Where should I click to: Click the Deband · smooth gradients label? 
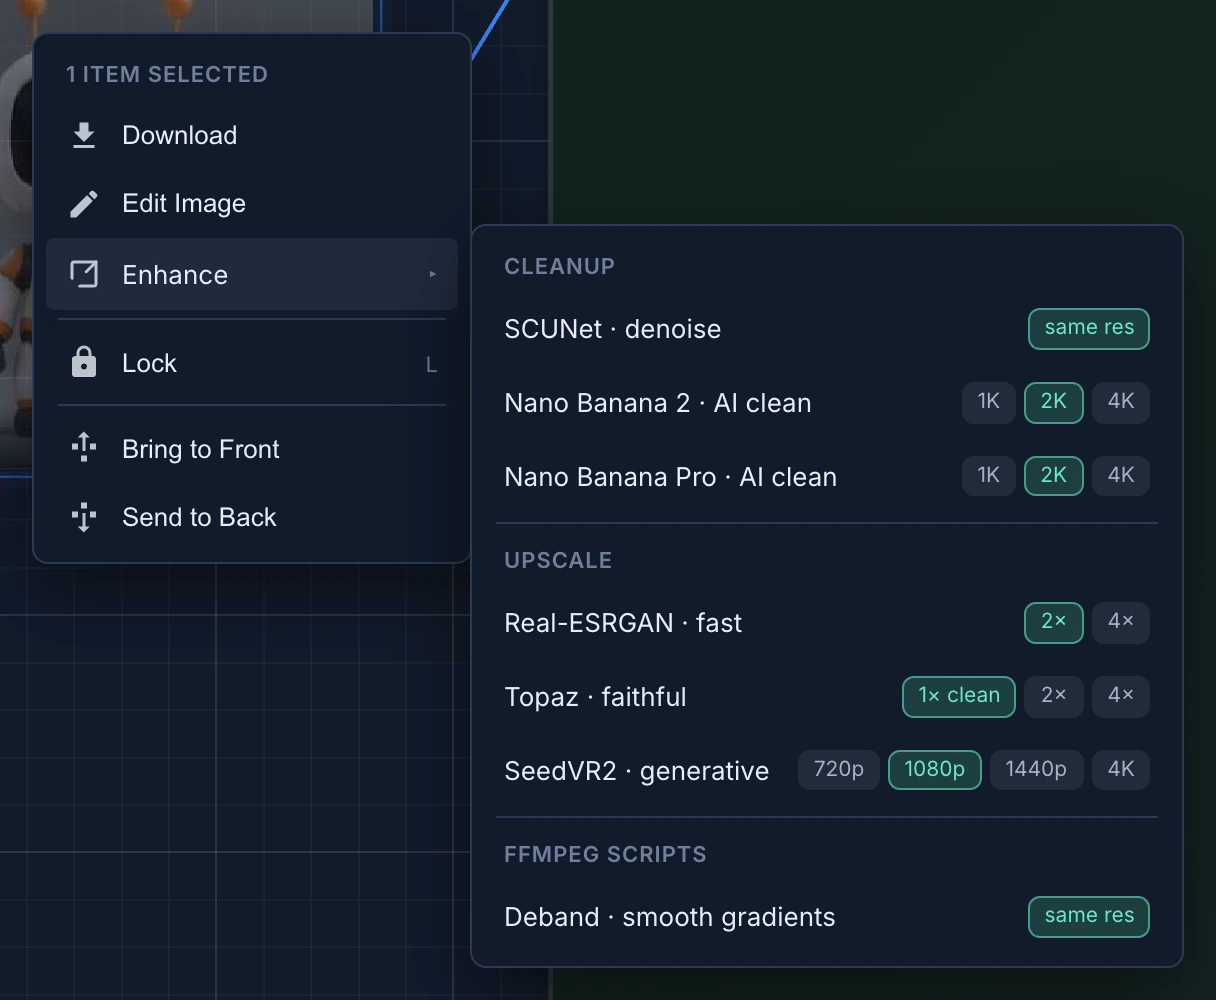(x=670, y=917)
